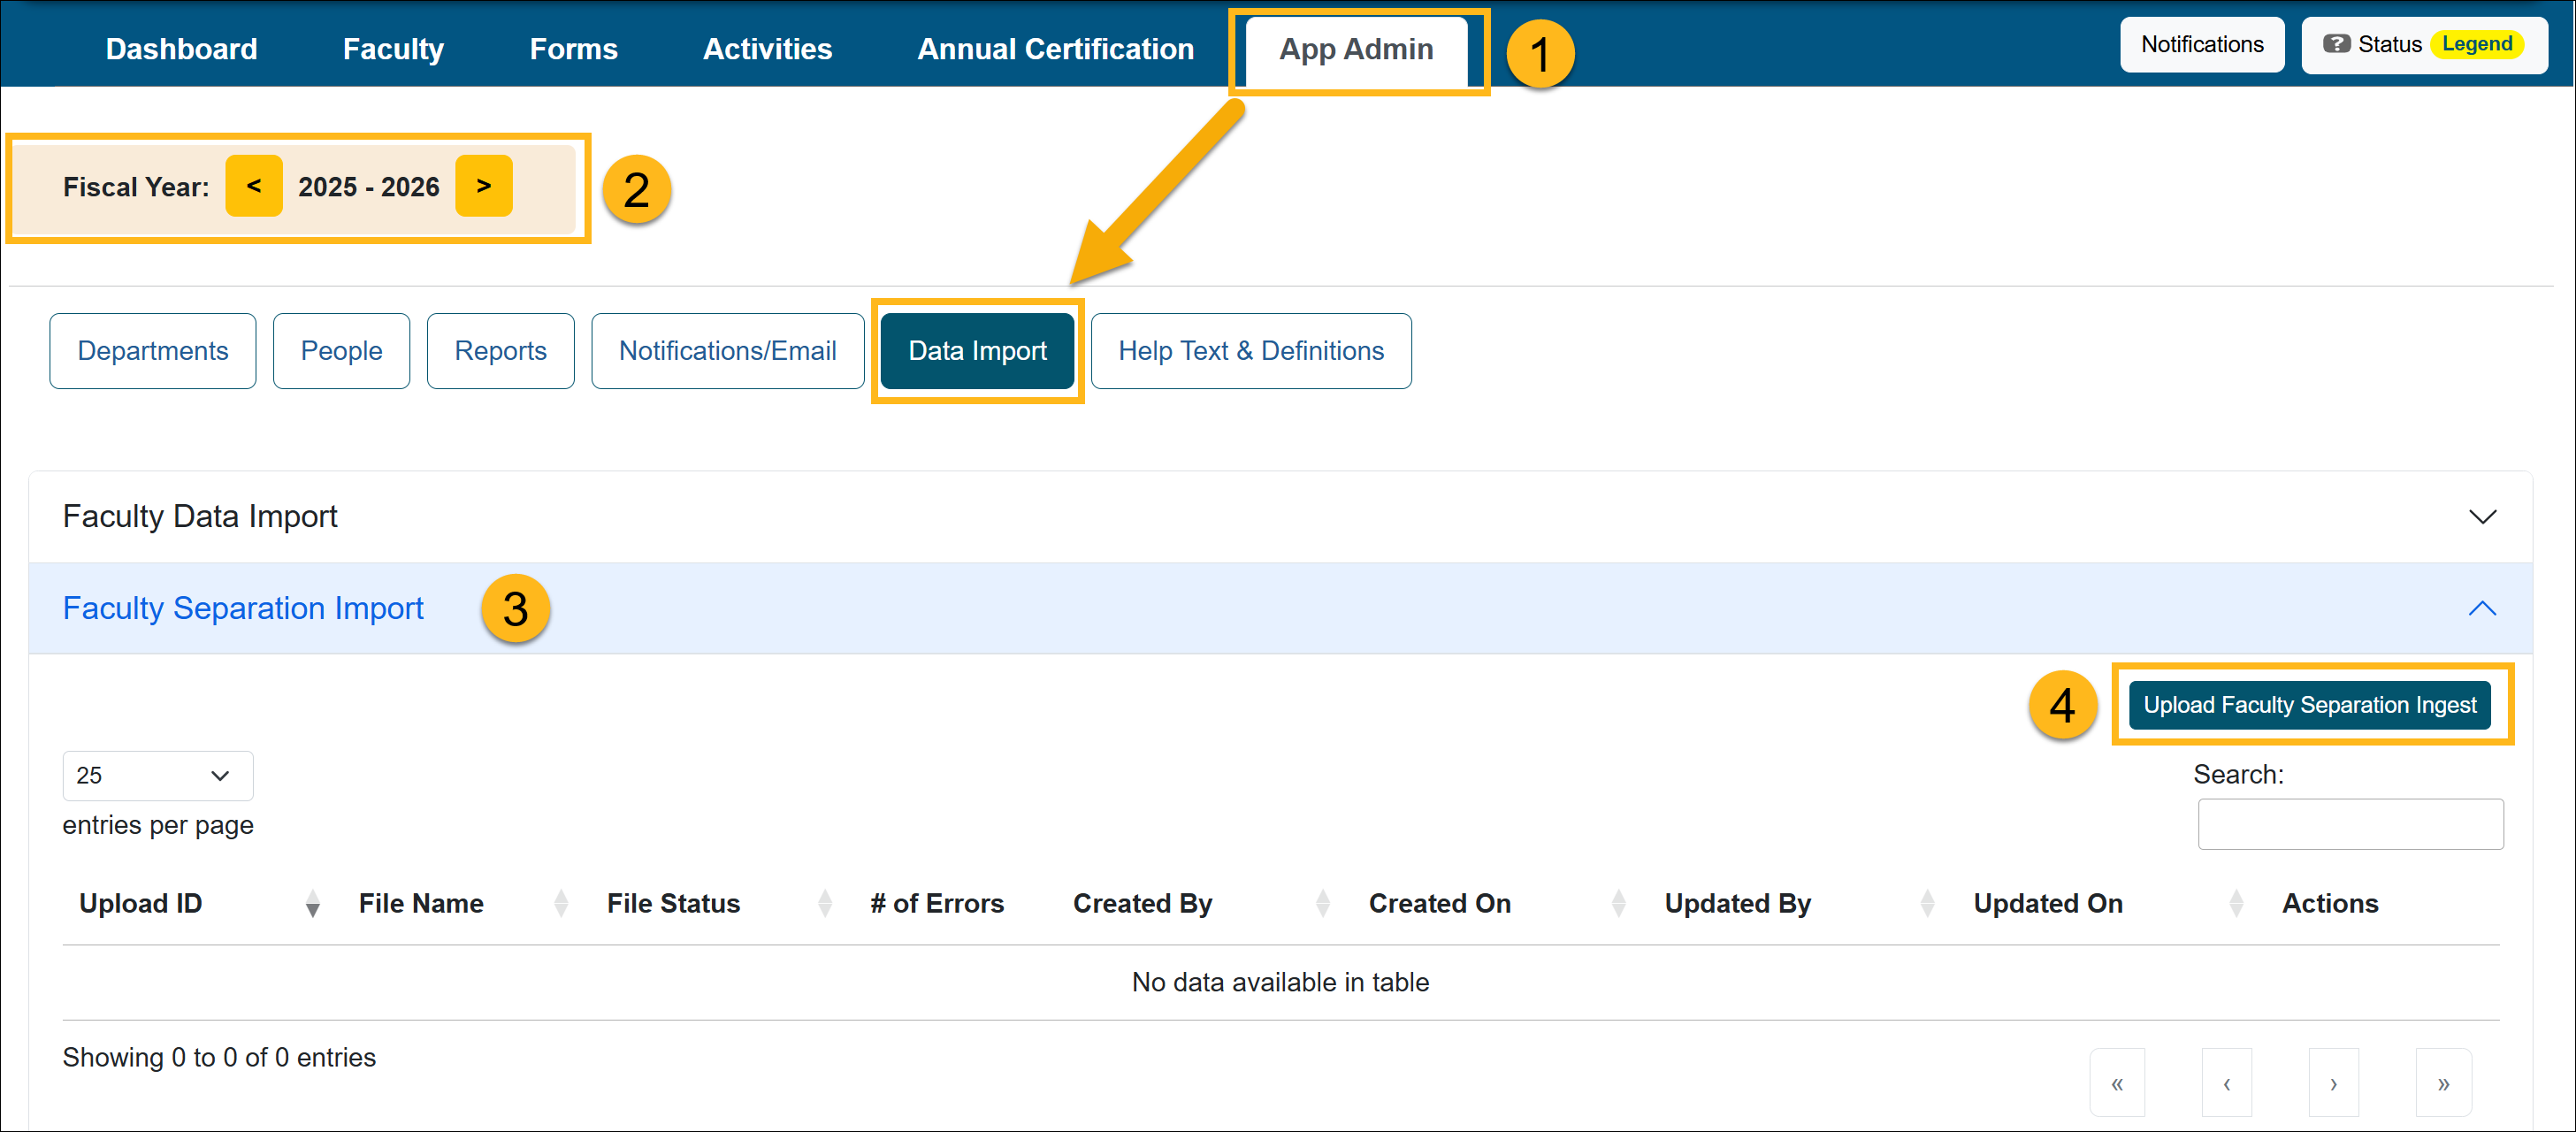2576x1132 pixels.
Task: Click the next fiscal year arrow
Action: 483,186
